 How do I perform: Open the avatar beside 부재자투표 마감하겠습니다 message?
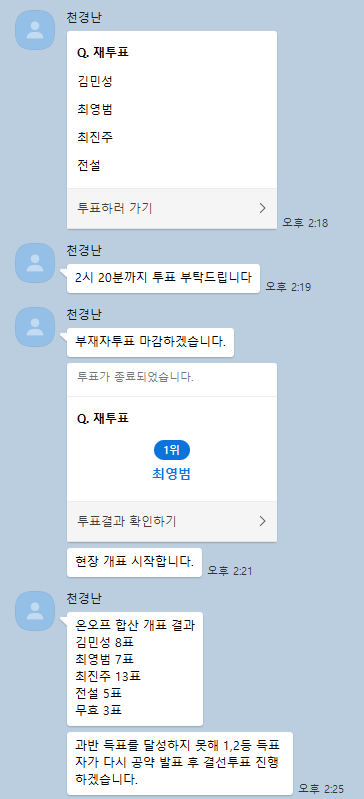tap(35, 327)
